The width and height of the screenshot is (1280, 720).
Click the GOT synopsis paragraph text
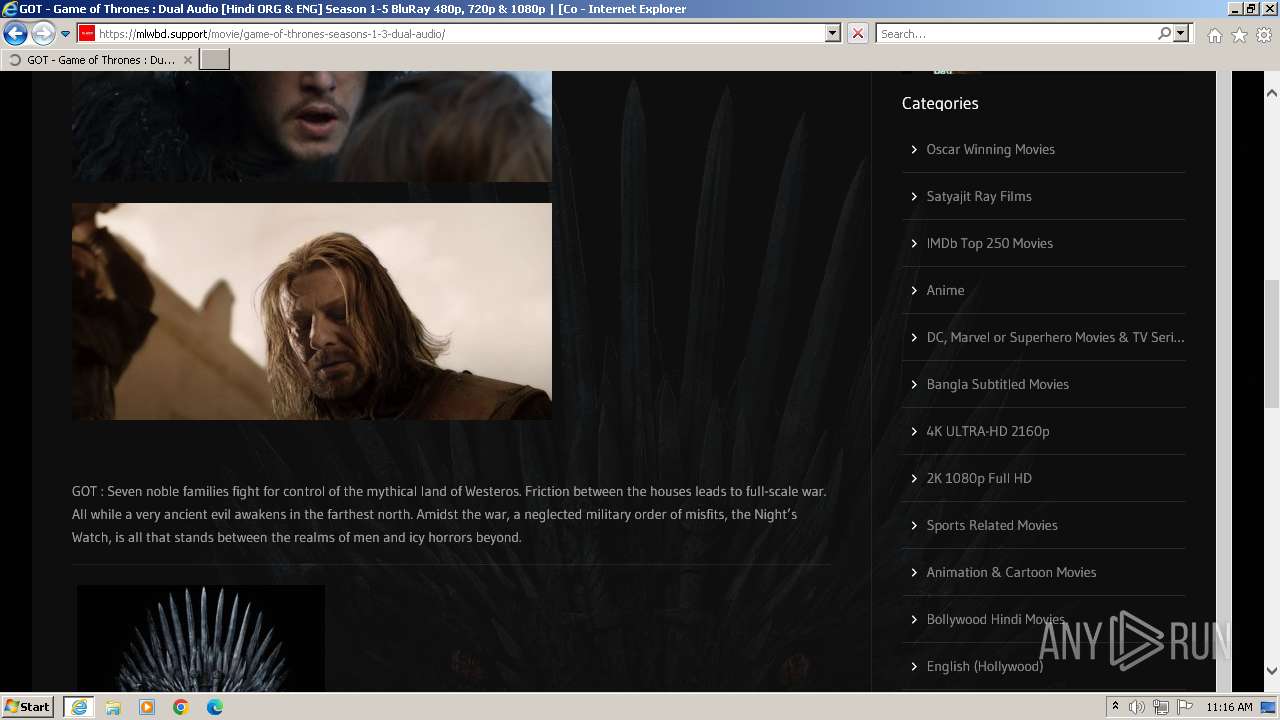pos(450,514)
